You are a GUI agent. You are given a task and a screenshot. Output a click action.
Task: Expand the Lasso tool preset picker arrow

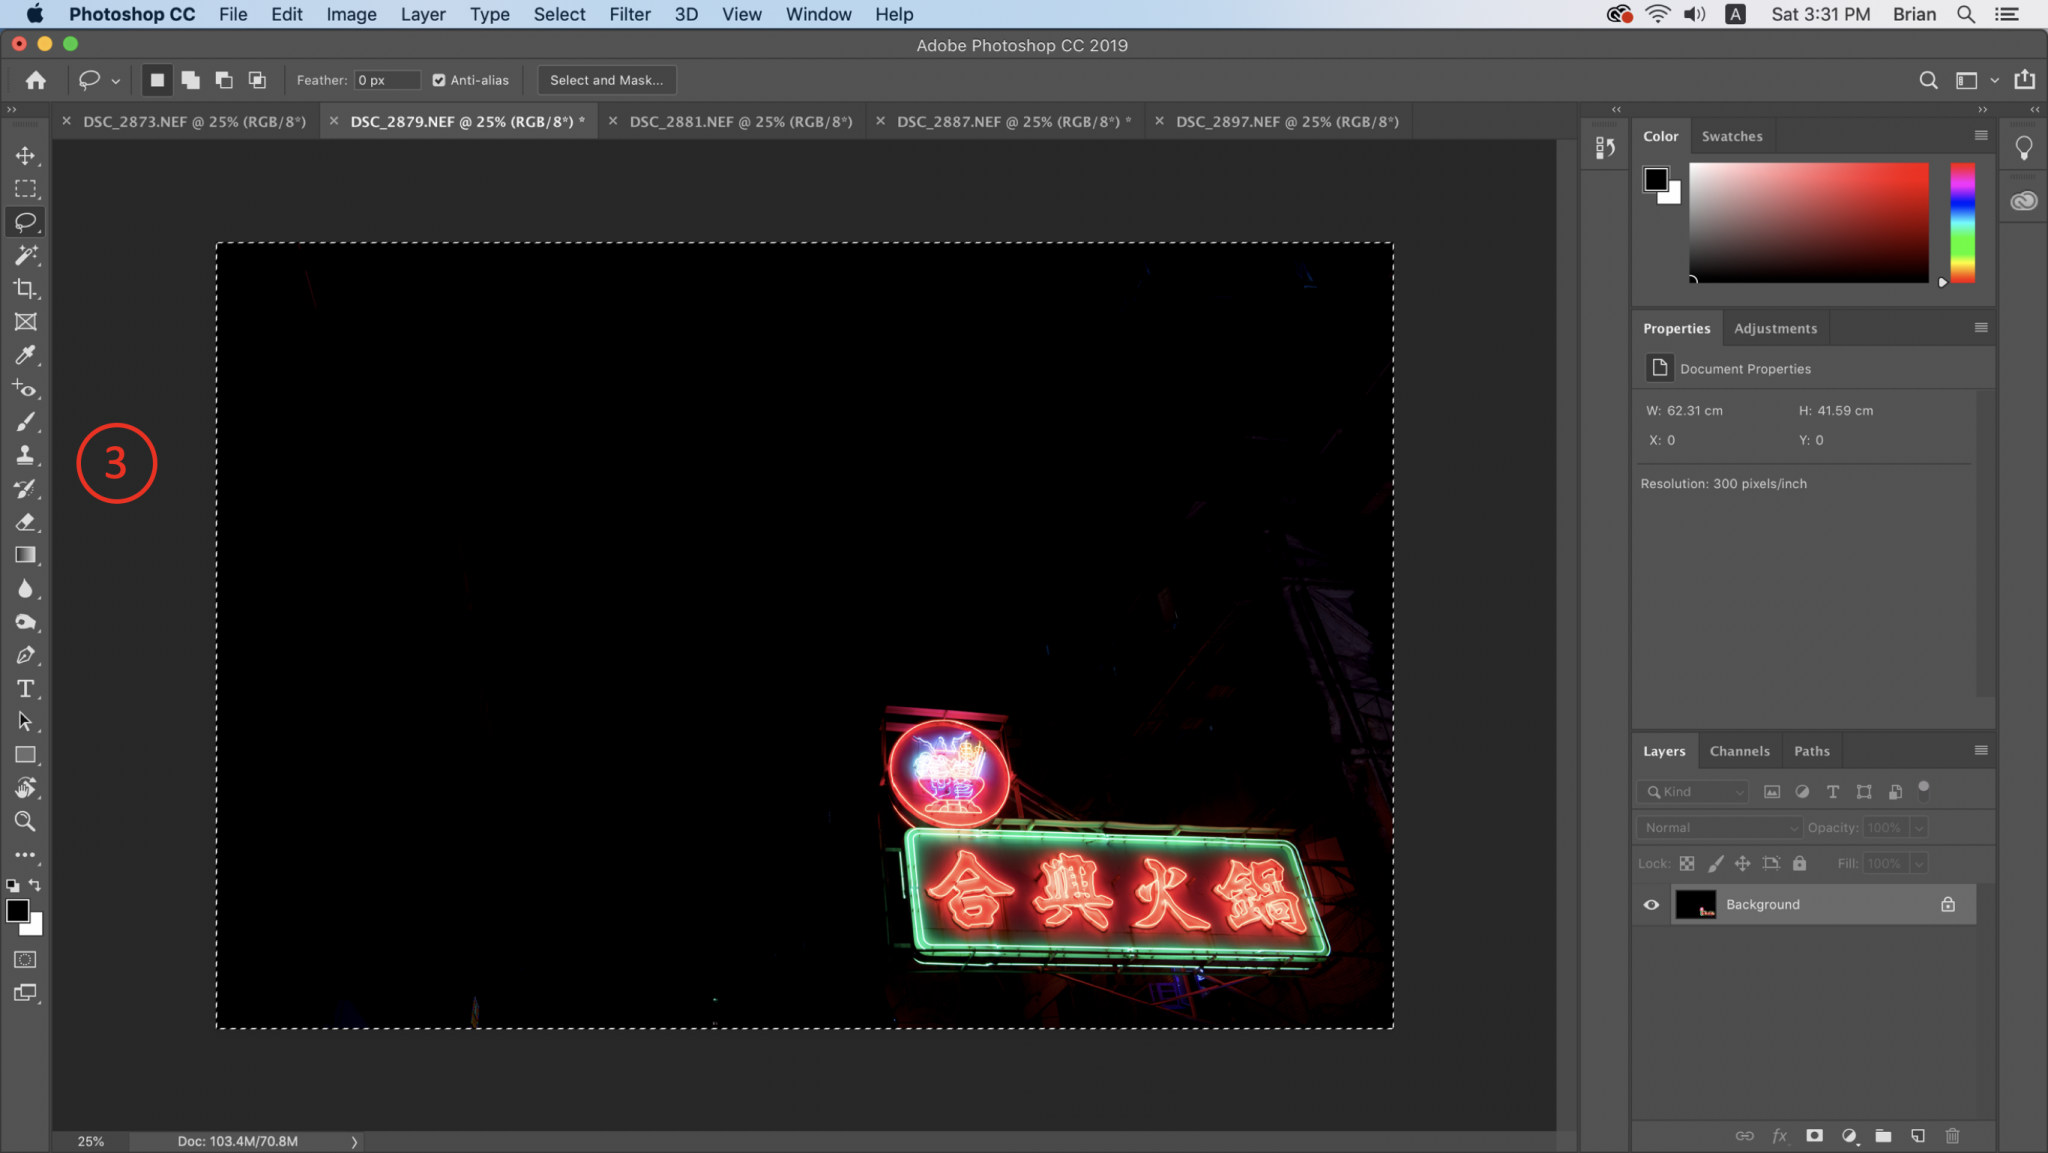[x=116, y=81]
